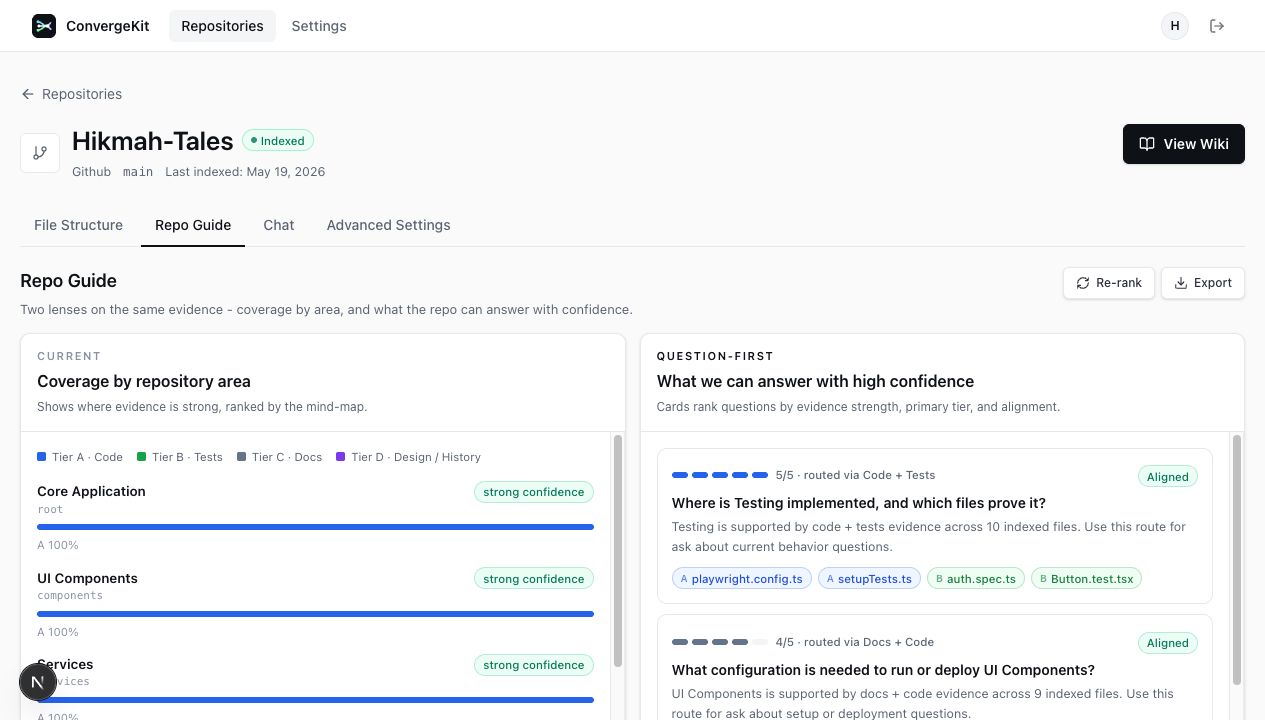
Task: Click the View Wiki button
Action: [x=1184, y=144]
